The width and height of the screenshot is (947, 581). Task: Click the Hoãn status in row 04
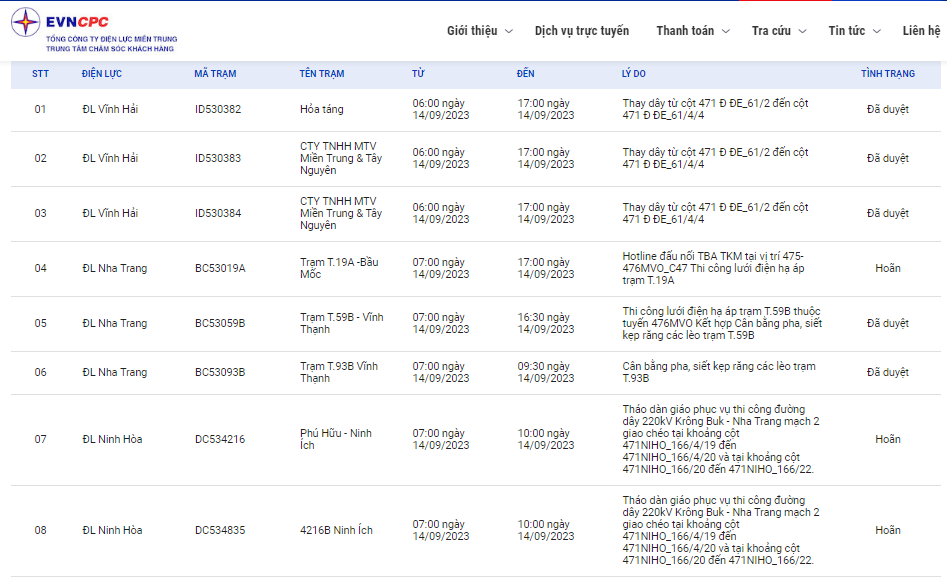(x=887, y=268)
